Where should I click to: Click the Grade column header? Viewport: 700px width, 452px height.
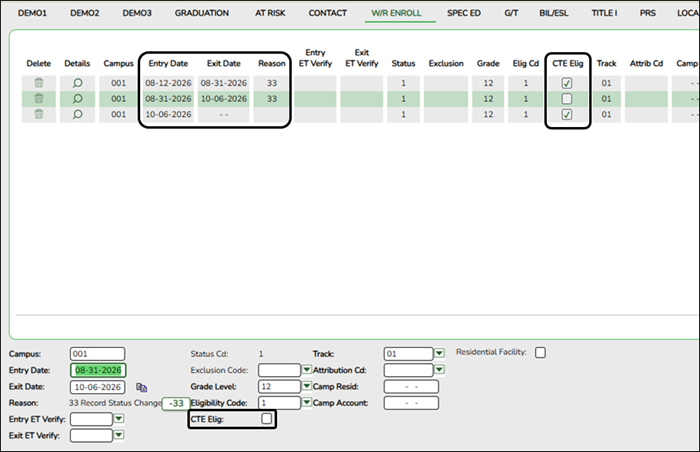coord(488,63)
